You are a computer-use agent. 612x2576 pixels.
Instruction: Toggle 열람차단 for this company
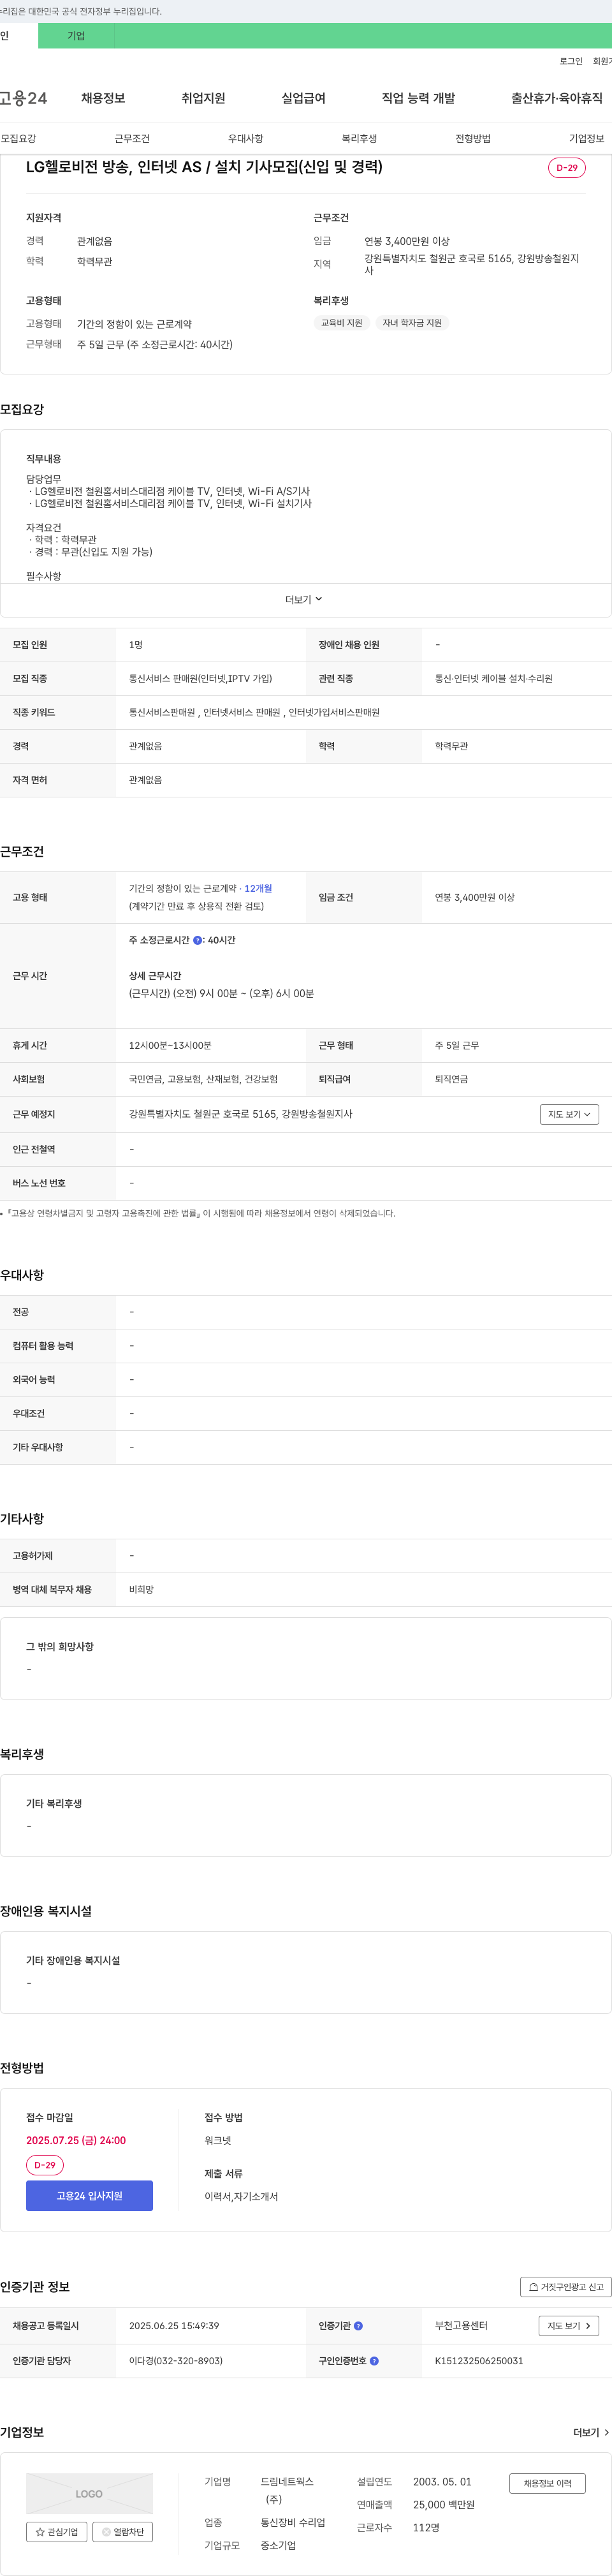(122, 2532)
